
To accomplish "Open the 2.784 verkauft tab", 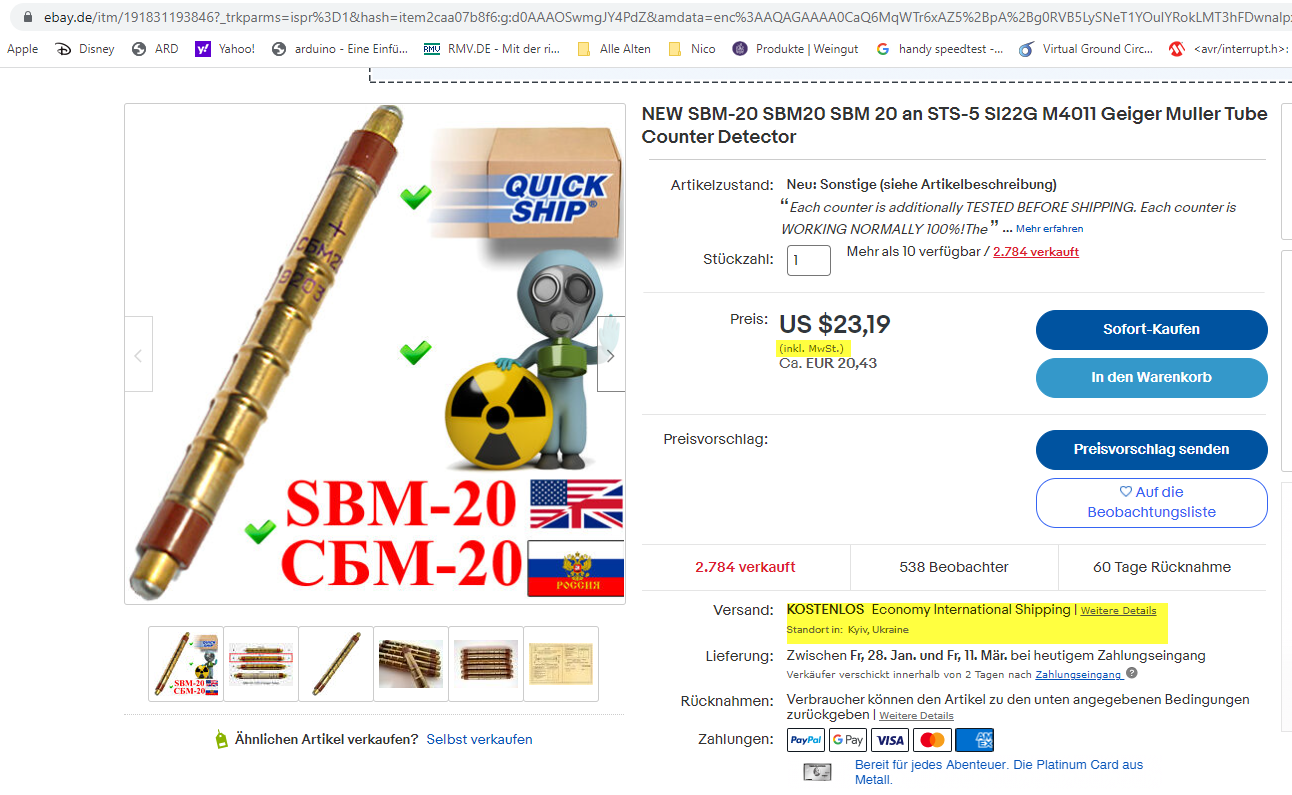I will (x=745, y=567).
